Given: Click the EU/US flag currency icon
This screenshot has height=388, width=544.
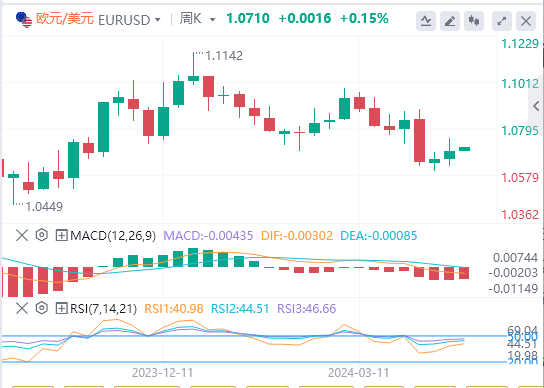Looking at the screenshot, I should 24,19.
